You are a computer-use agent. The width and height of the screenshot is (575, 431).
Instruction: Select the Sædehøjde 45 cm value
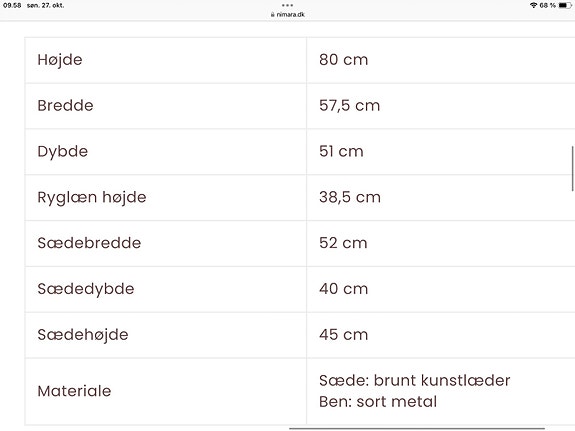(343, 335)
